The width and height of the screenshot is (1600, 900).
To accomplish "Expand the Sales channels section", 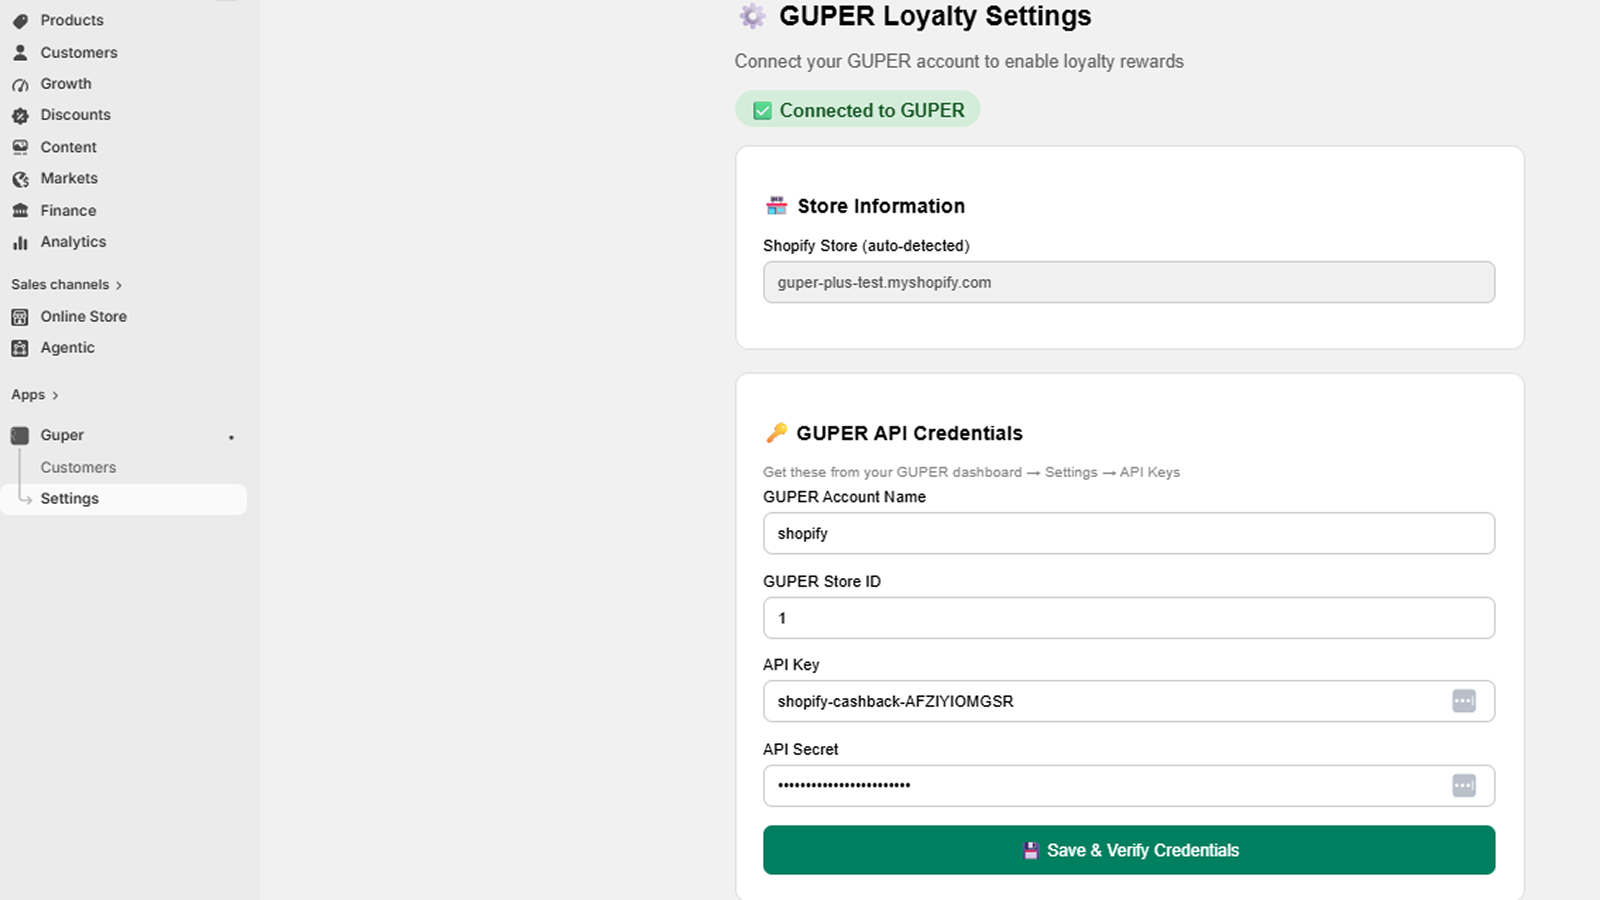I will pos(66,285).
